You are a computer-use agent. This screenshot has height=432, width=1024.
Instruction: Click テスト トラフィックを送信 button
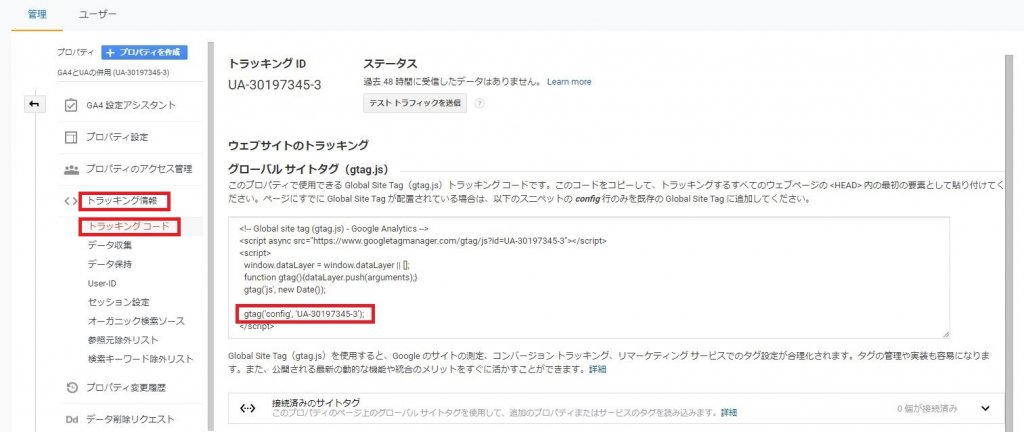point(415,103)
